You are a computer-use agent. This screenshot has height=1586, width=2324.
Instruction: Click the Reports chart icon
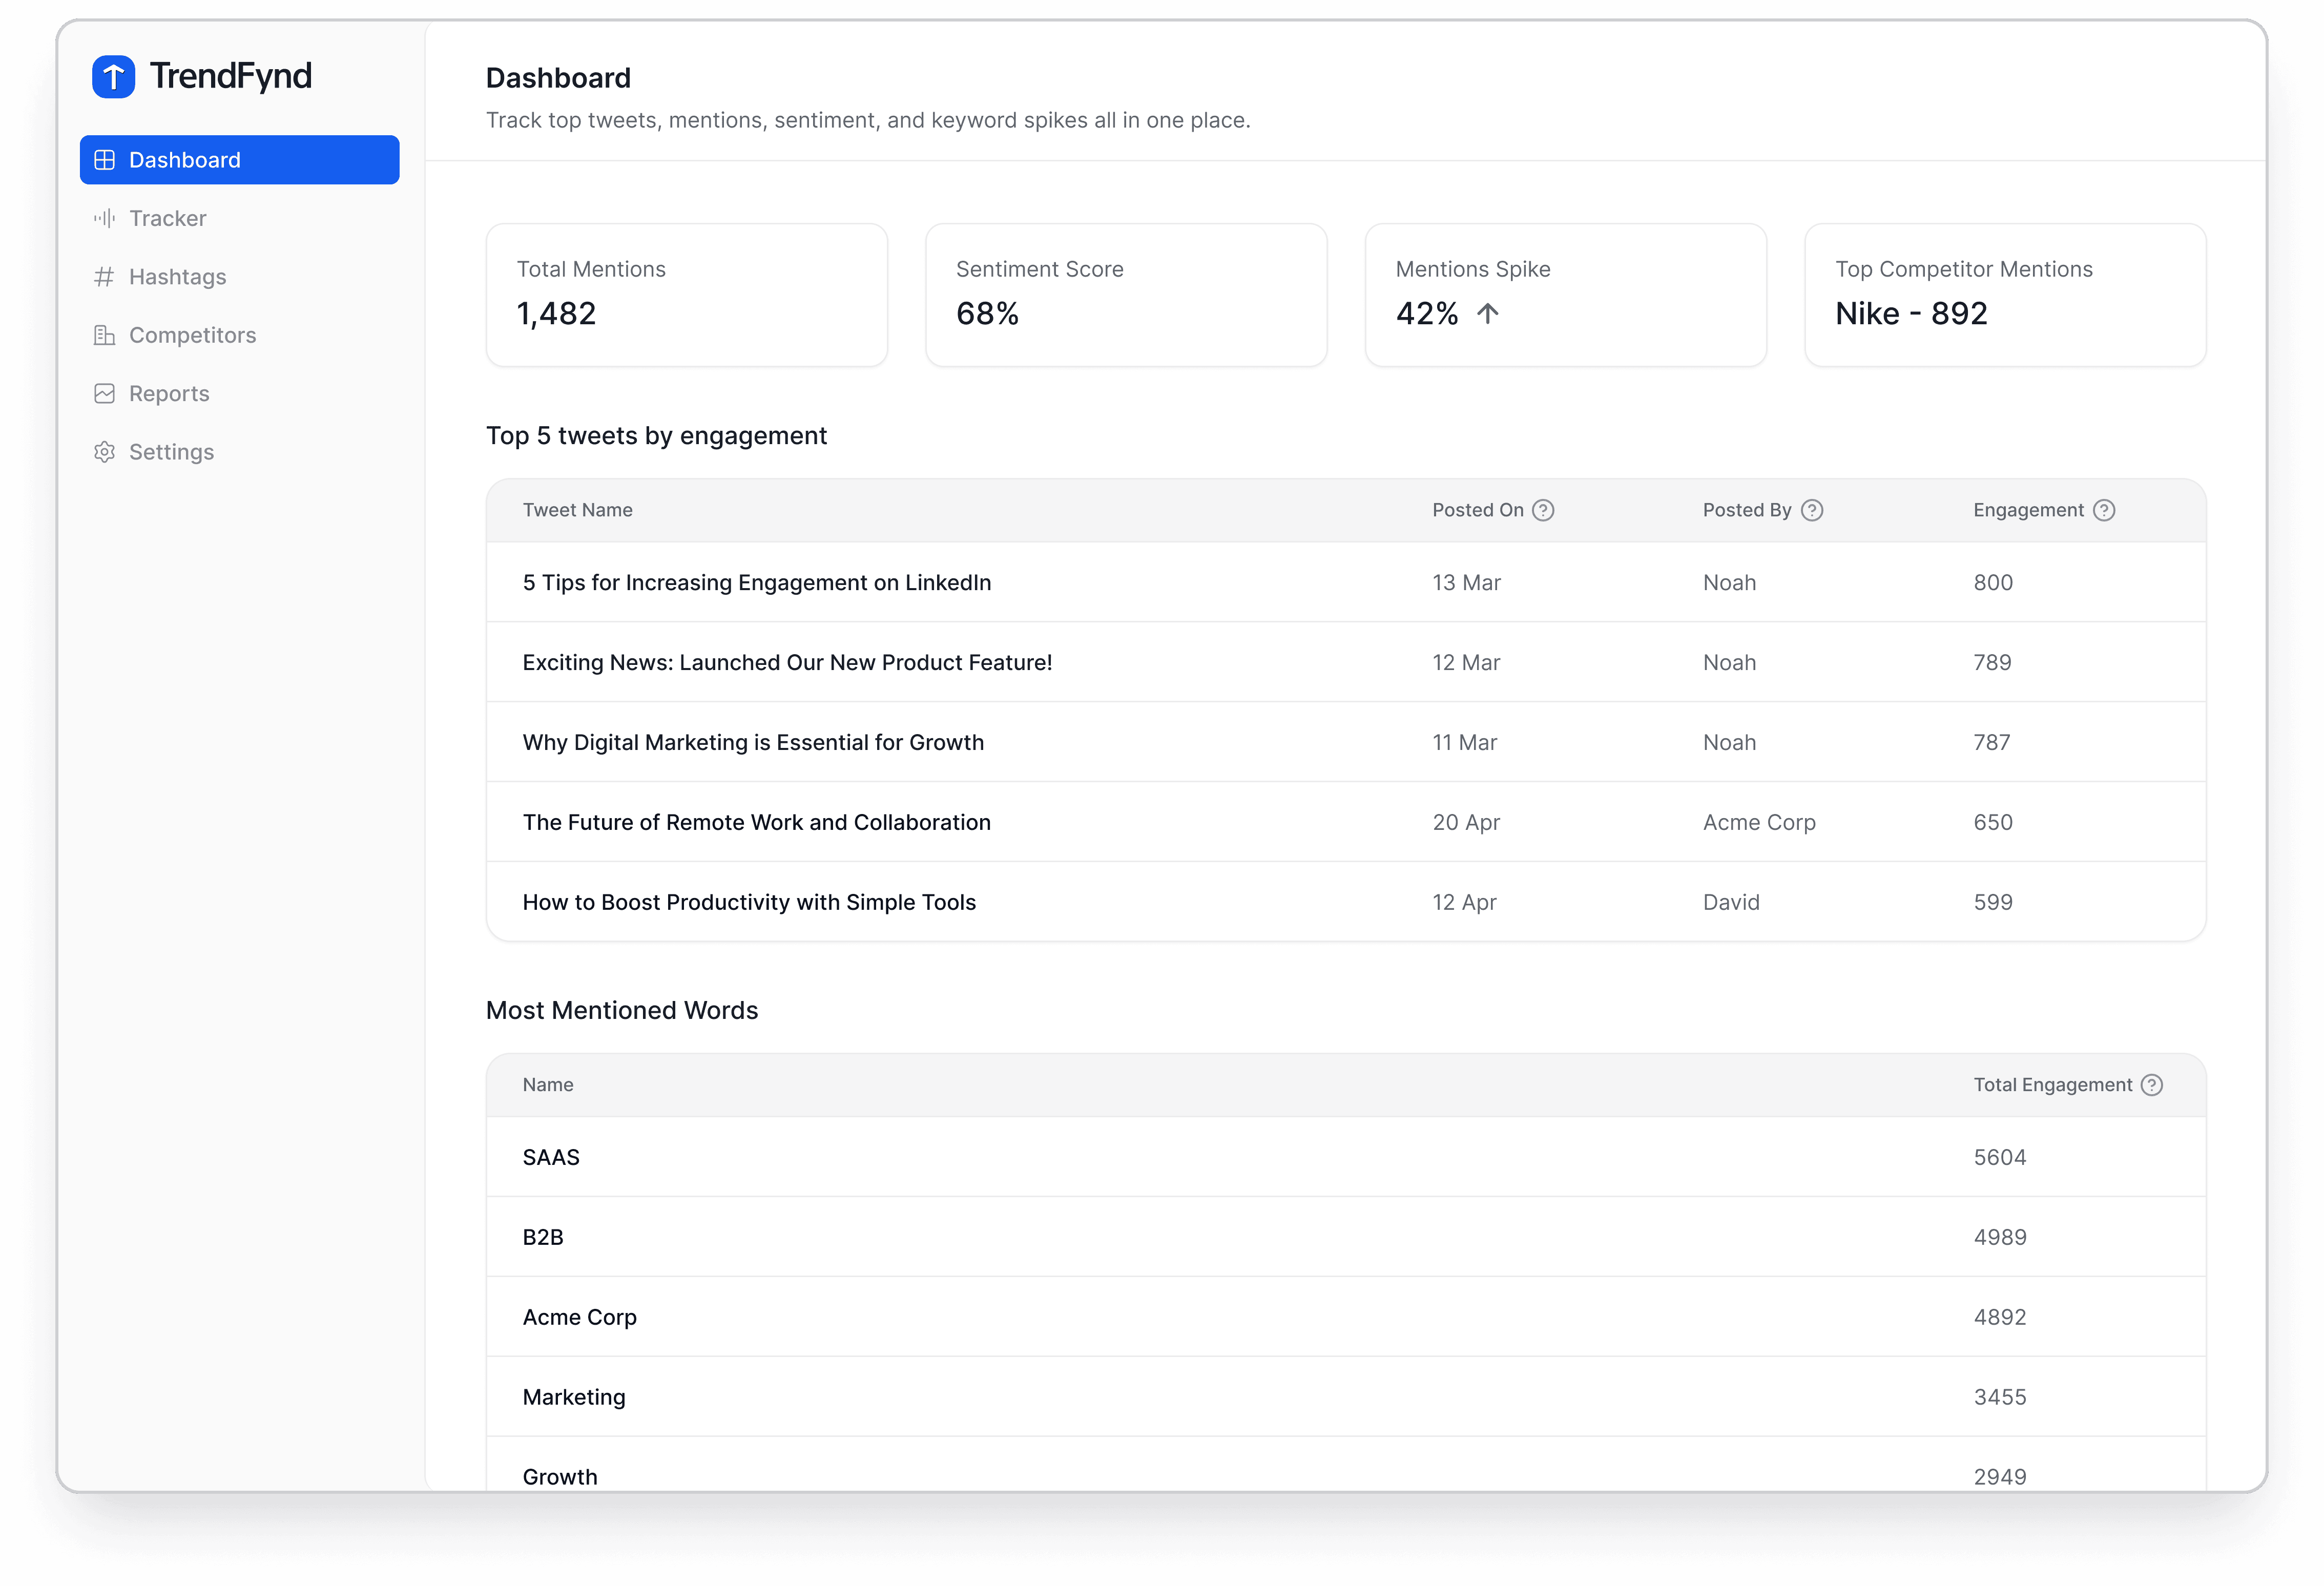pos(104,393)
